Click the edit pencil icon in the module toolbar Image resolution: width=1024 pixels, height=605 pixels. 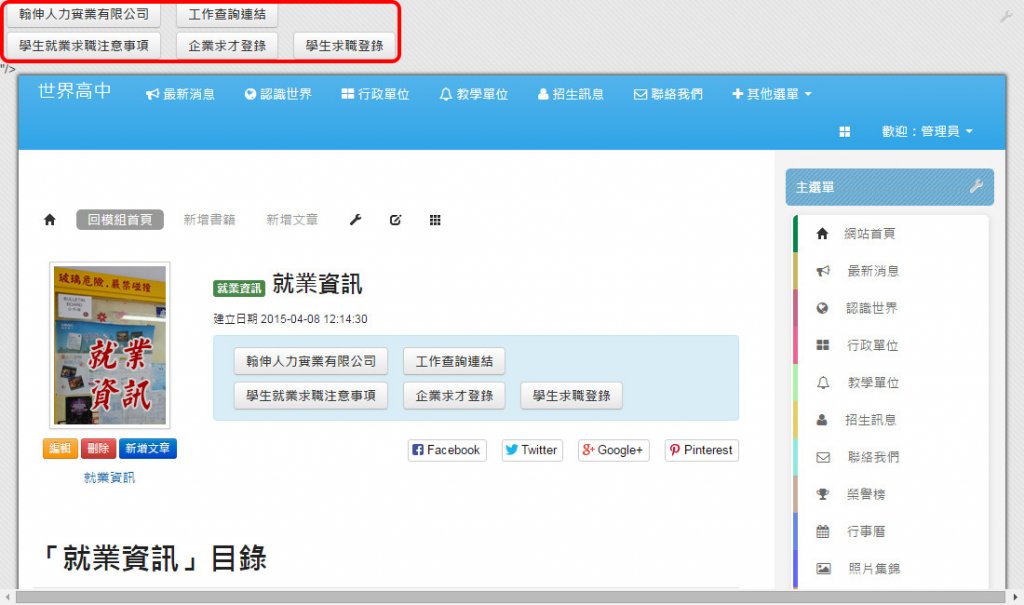pyautogui.click(x=395, y=220)
